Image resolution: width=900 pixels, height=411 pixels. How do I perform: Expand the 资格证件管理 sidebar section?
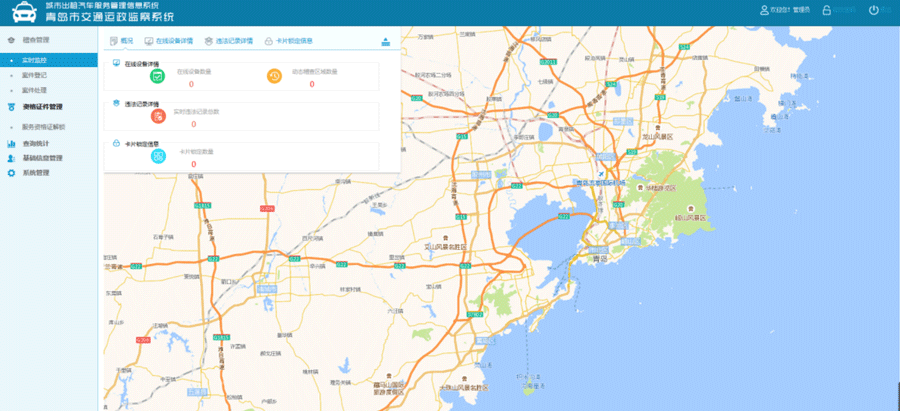point(42,107)
